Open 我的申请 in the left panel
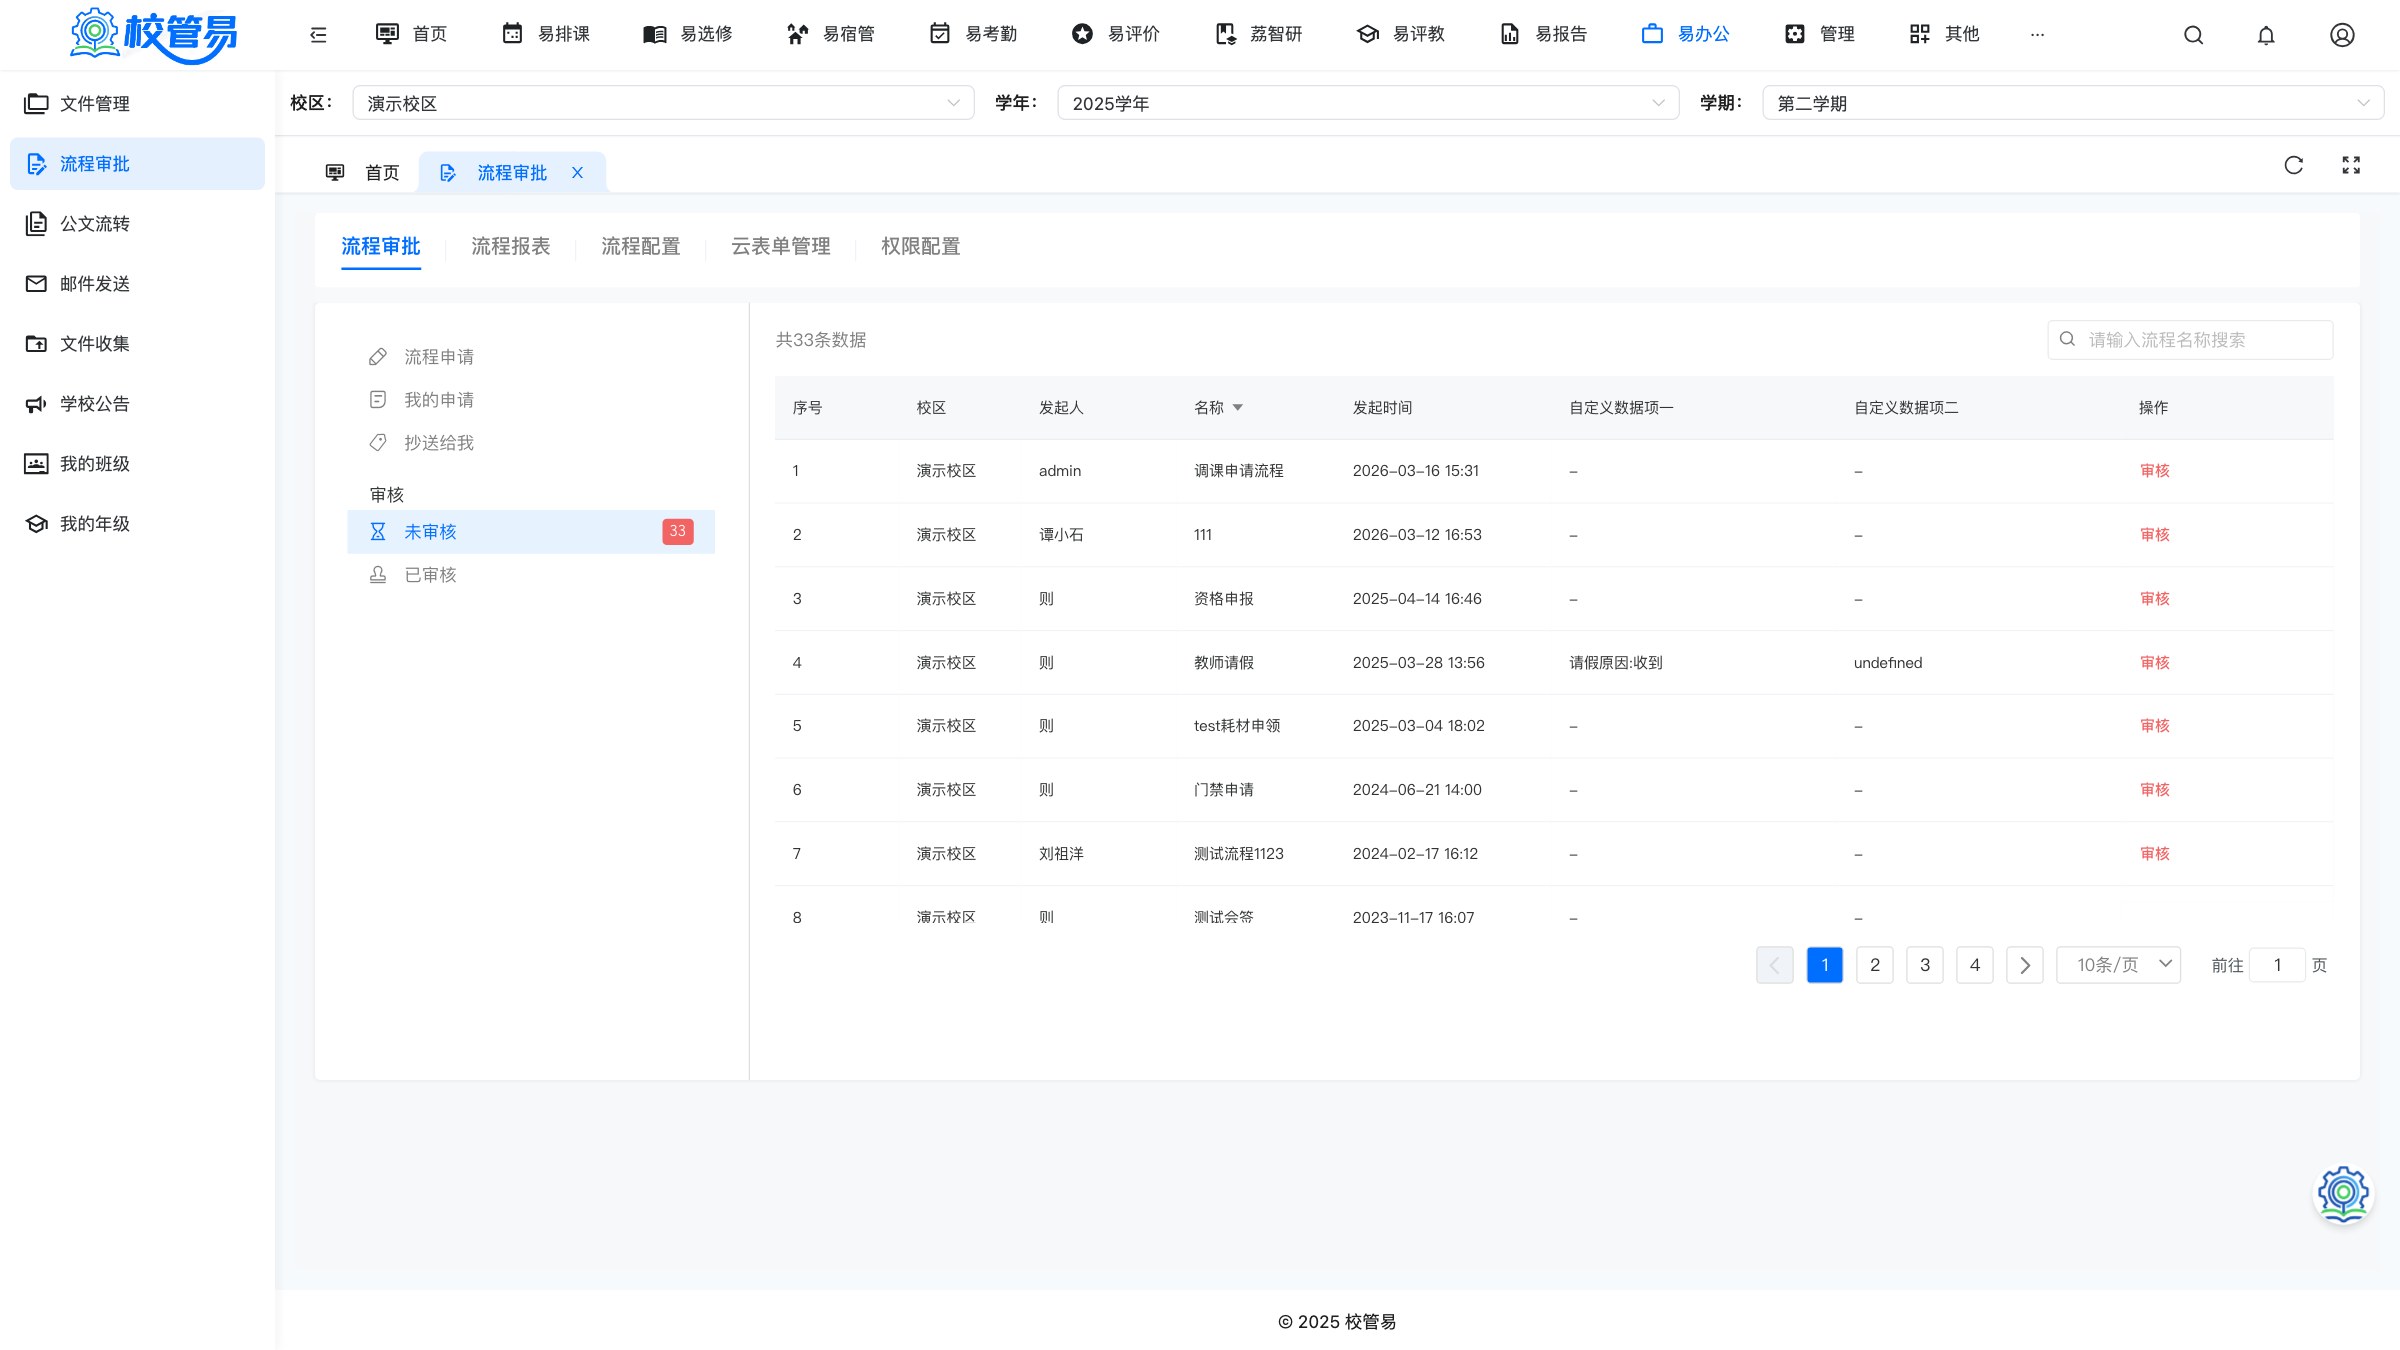The width and height of the screenshot is (2400, 1350). 531,400
